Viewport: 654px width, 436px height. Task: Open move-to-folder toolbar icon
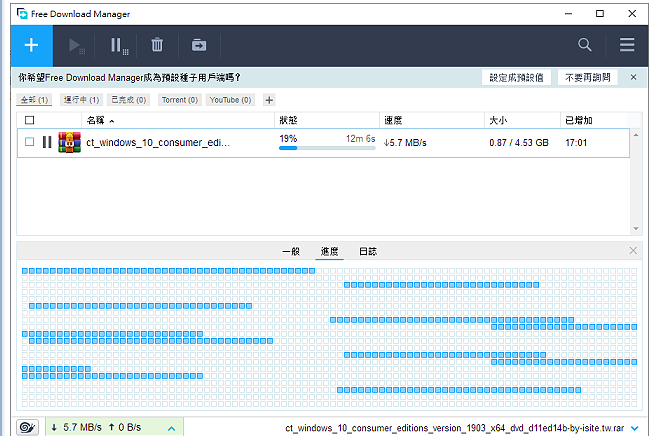coord(199,45)
